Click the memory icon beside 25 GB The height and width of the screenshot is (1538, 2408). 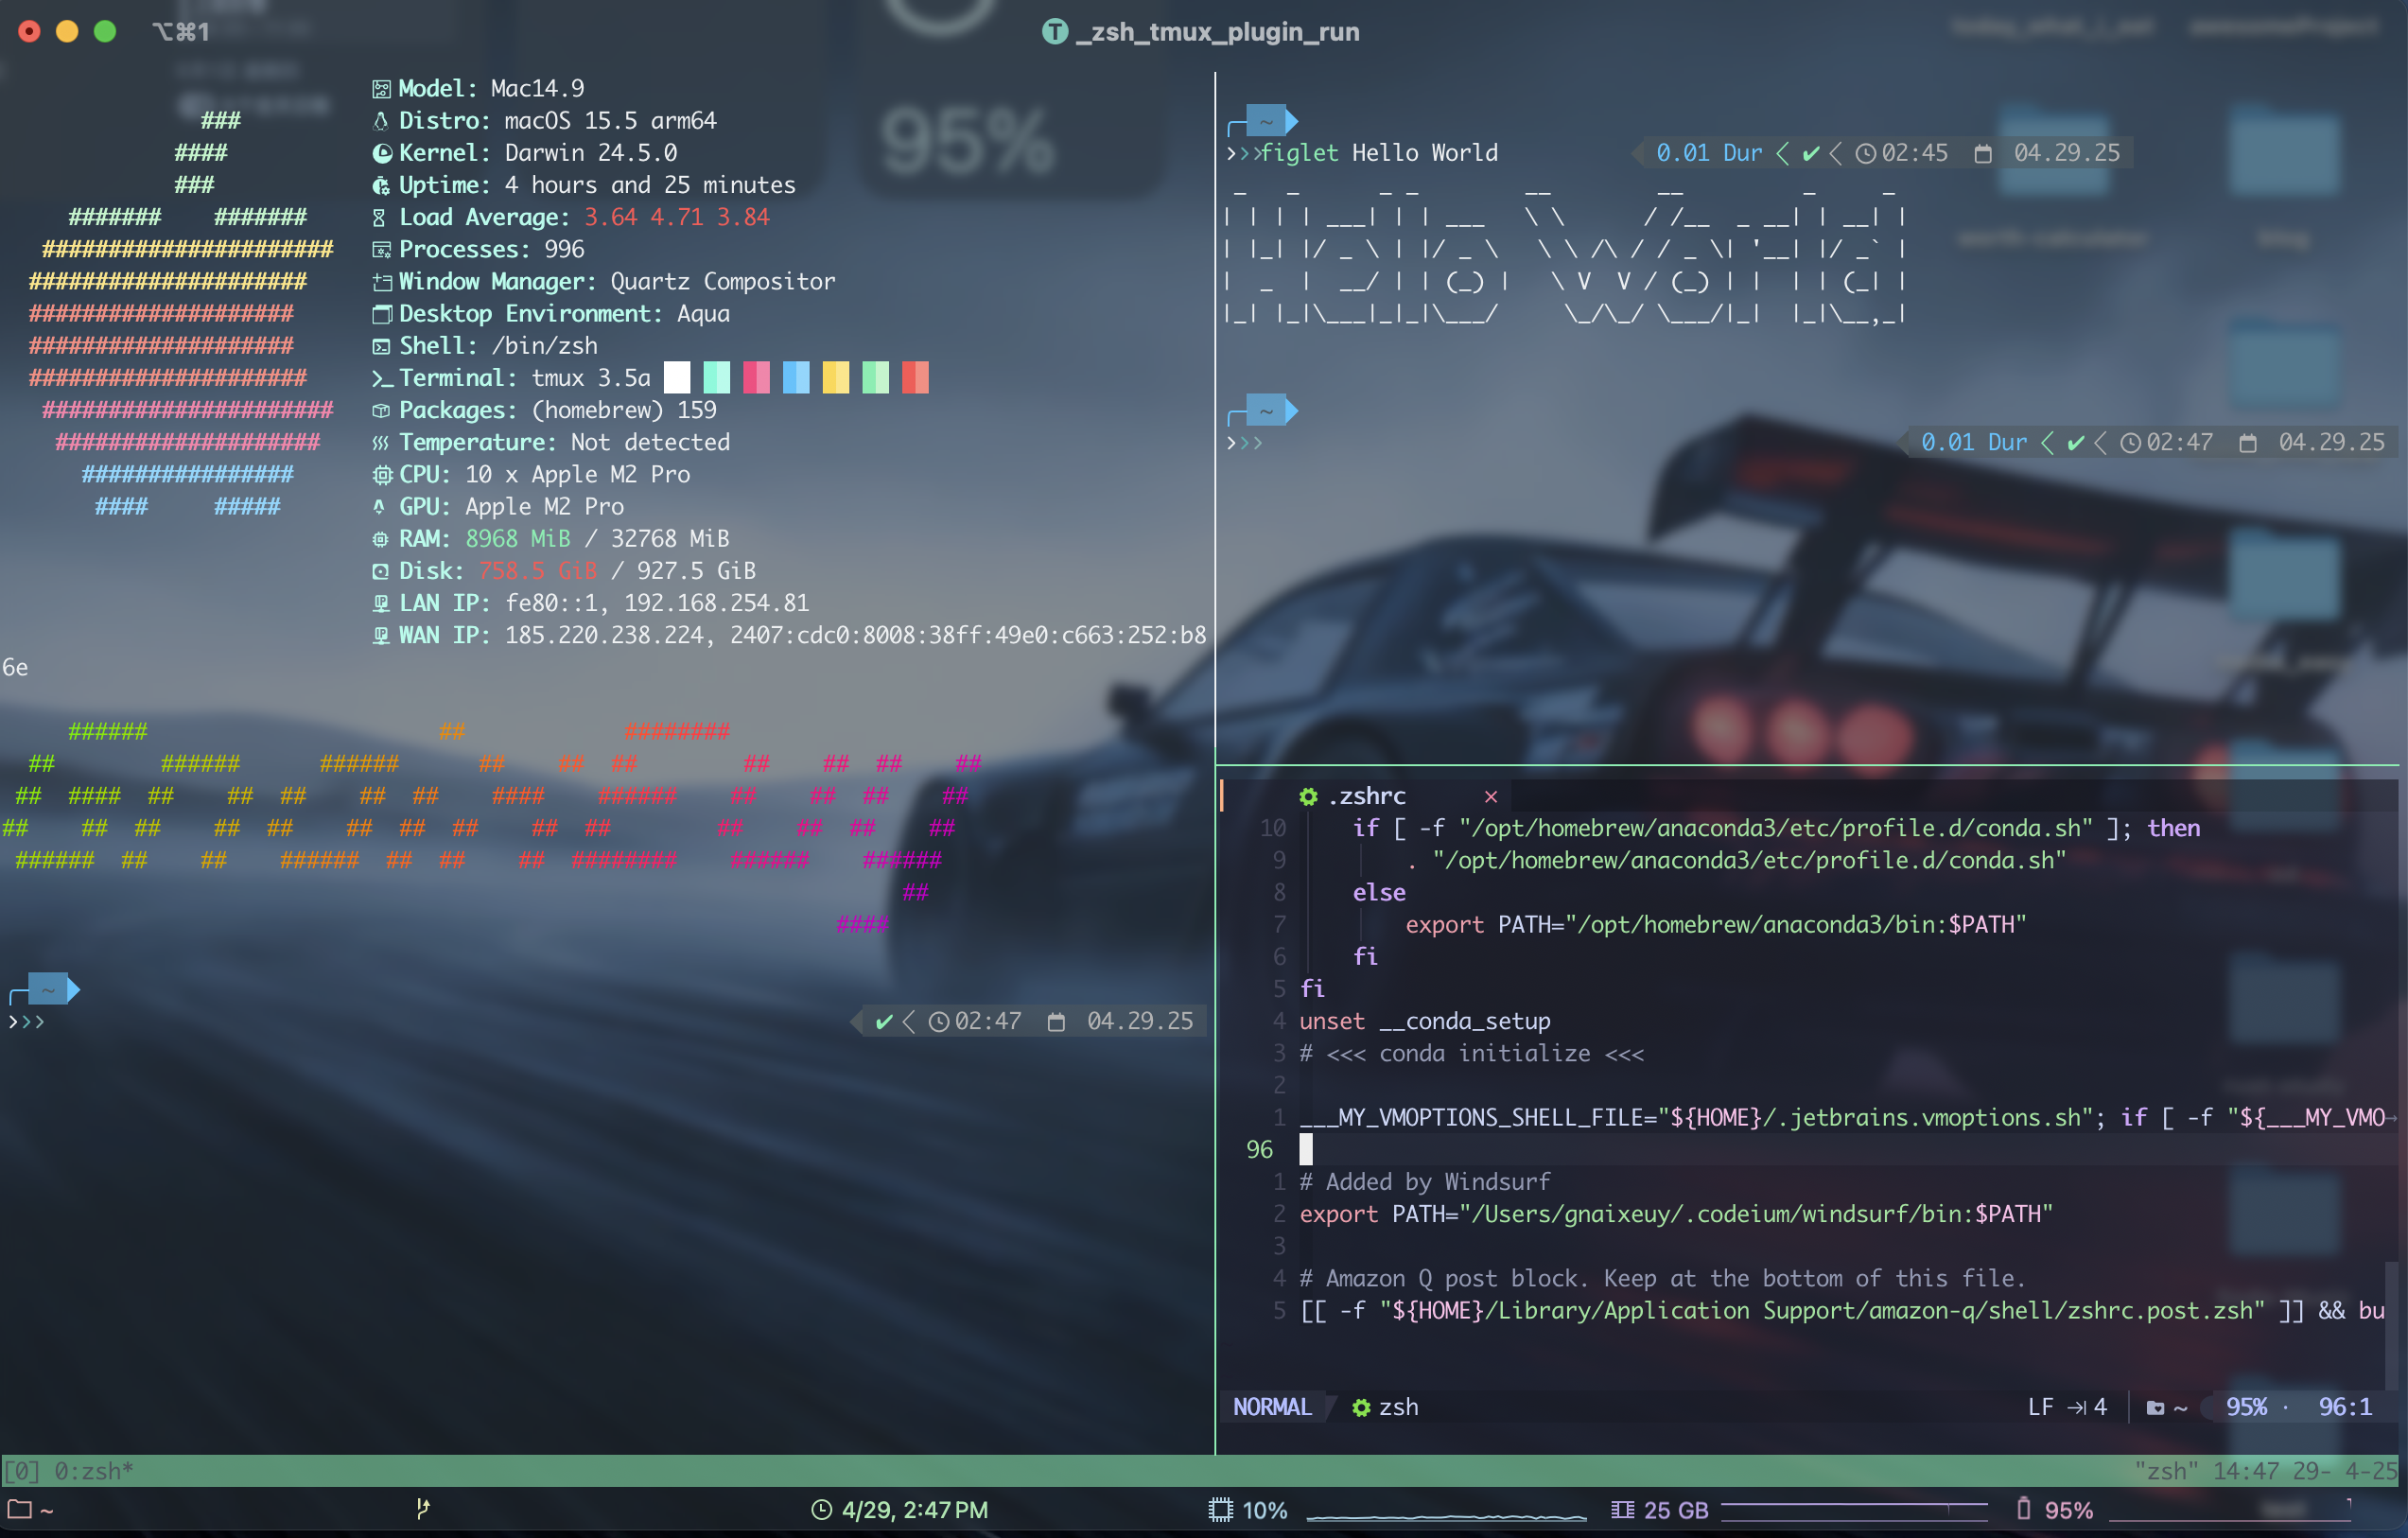click(x=1622, y=1510)
